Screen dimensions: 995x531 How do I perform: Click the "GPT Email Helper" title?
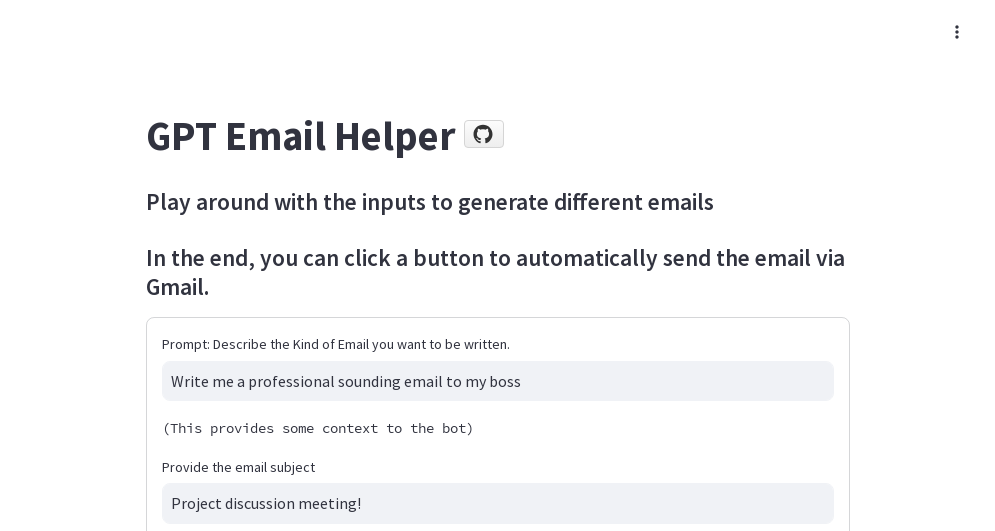pos(300,136)
